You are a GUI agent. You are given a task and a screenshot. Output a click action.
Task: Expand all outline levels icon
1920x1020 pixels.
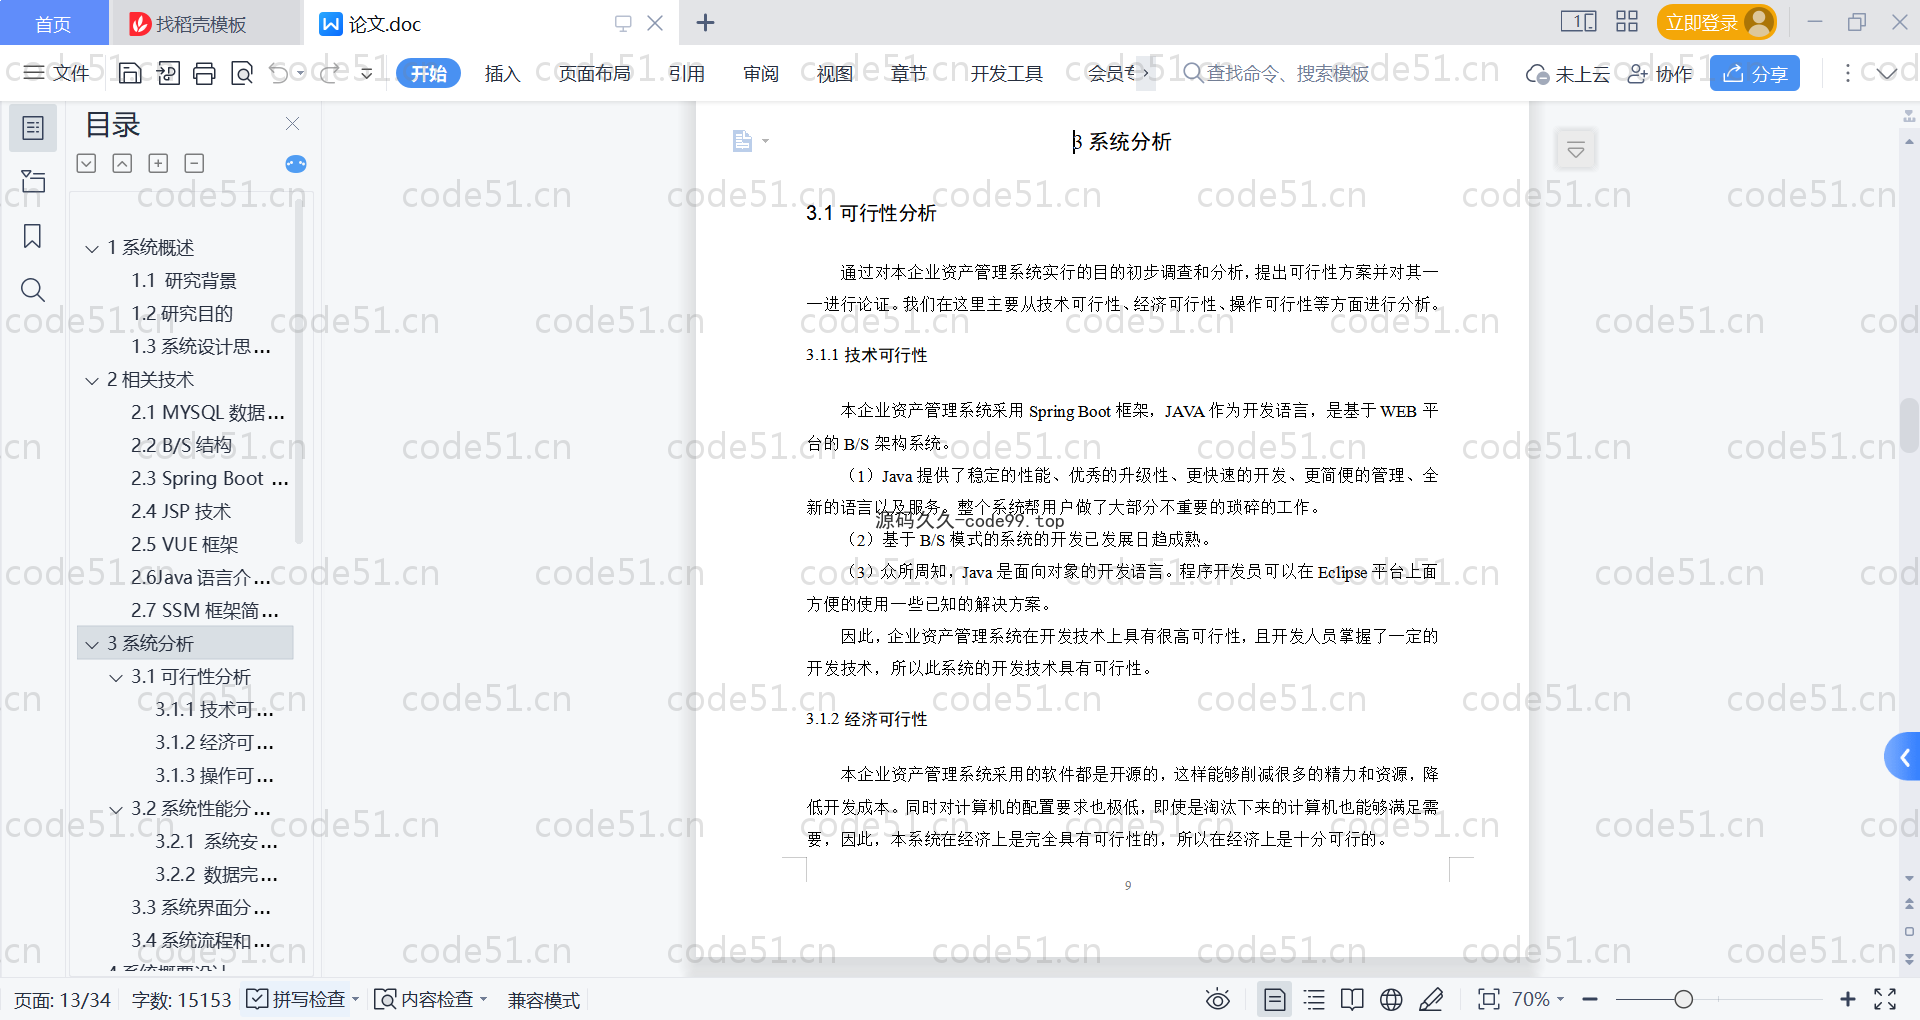coord(87,163)
